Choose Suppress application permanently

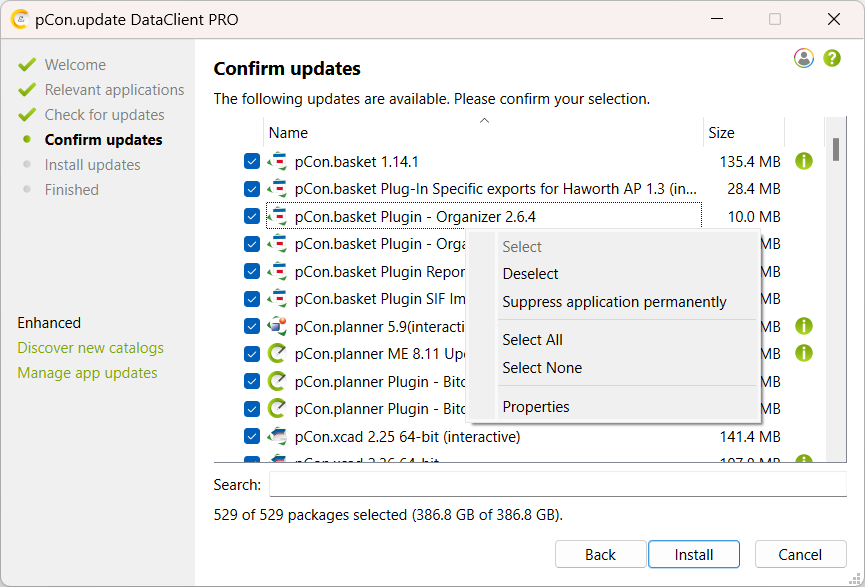point(613,302)
